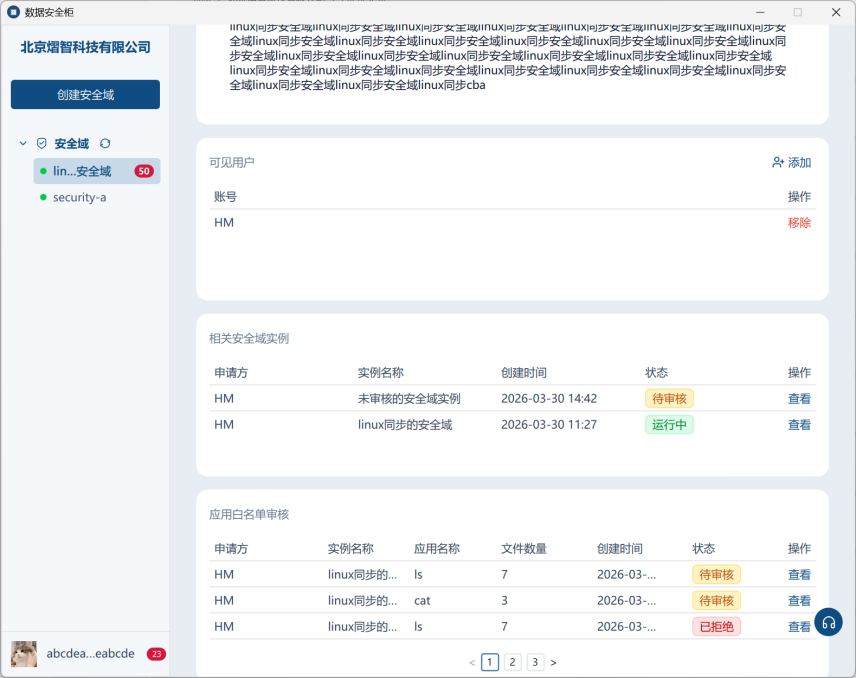Click the 数据安全柜 app logo icon
The width and height of the screenshot is (856, 678).
pos(13,12)
